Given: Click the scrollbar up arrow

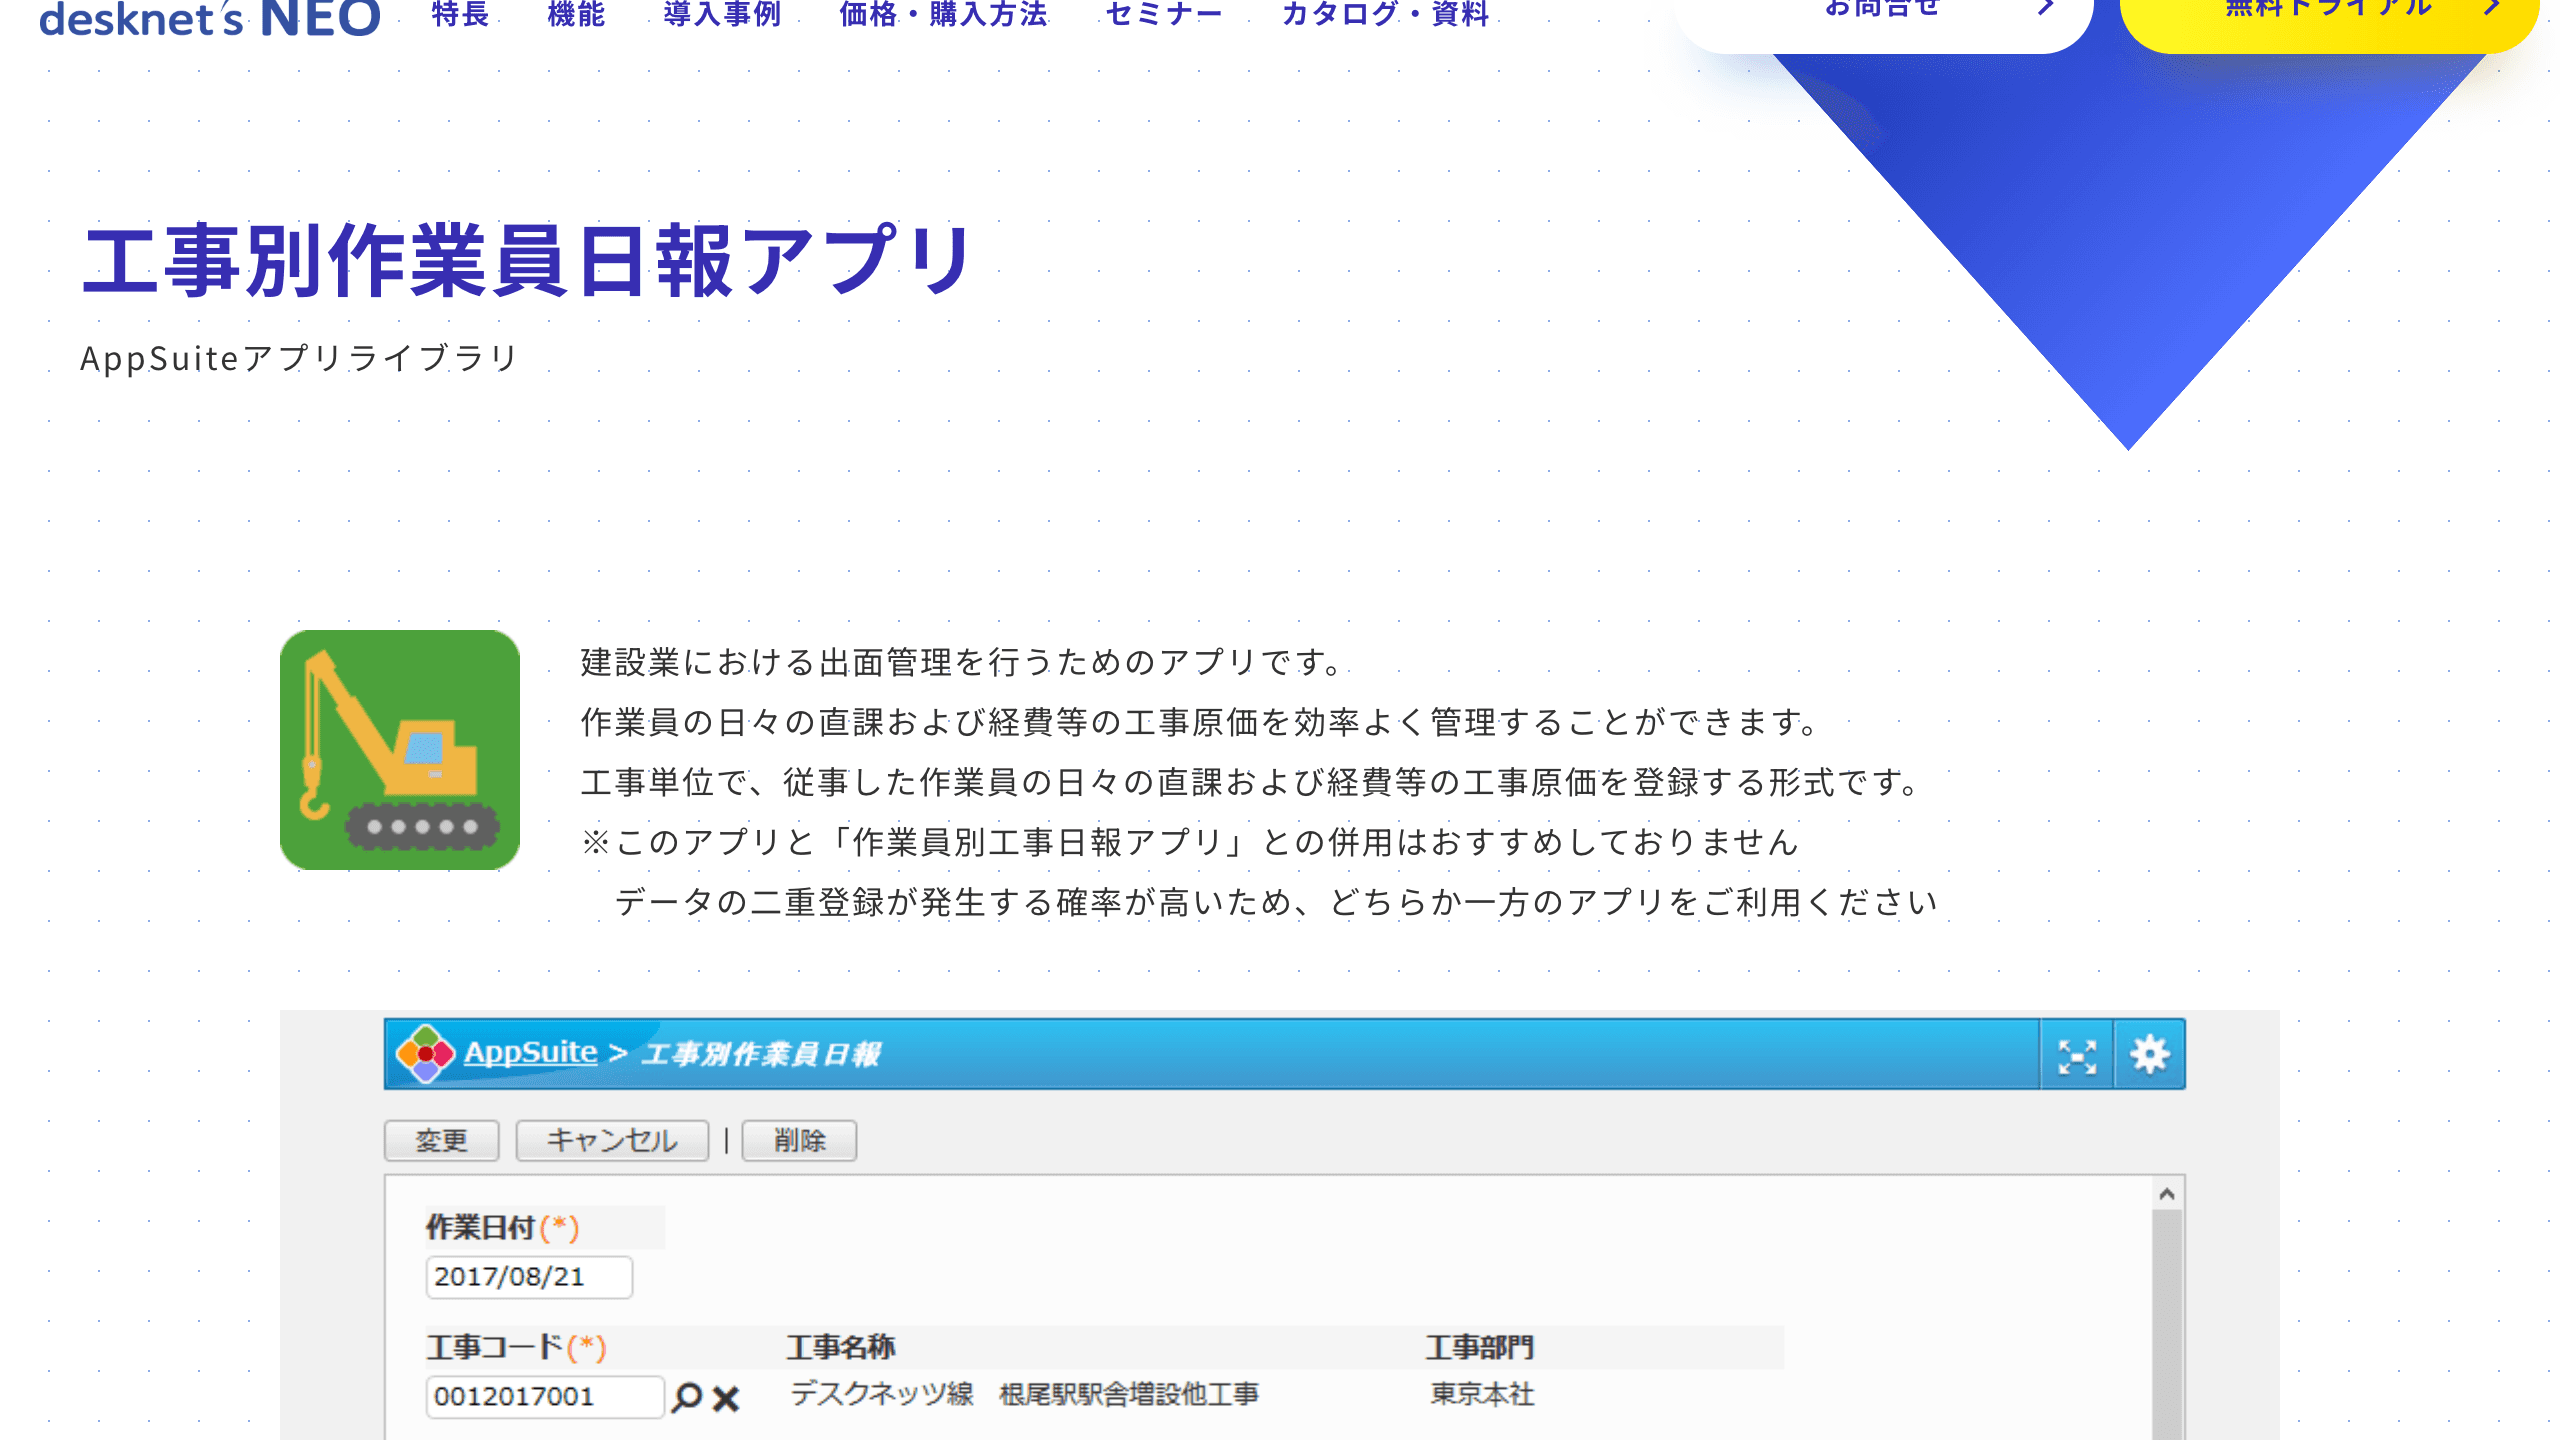Looking at the screenshot, I should click(2167, 1194).
